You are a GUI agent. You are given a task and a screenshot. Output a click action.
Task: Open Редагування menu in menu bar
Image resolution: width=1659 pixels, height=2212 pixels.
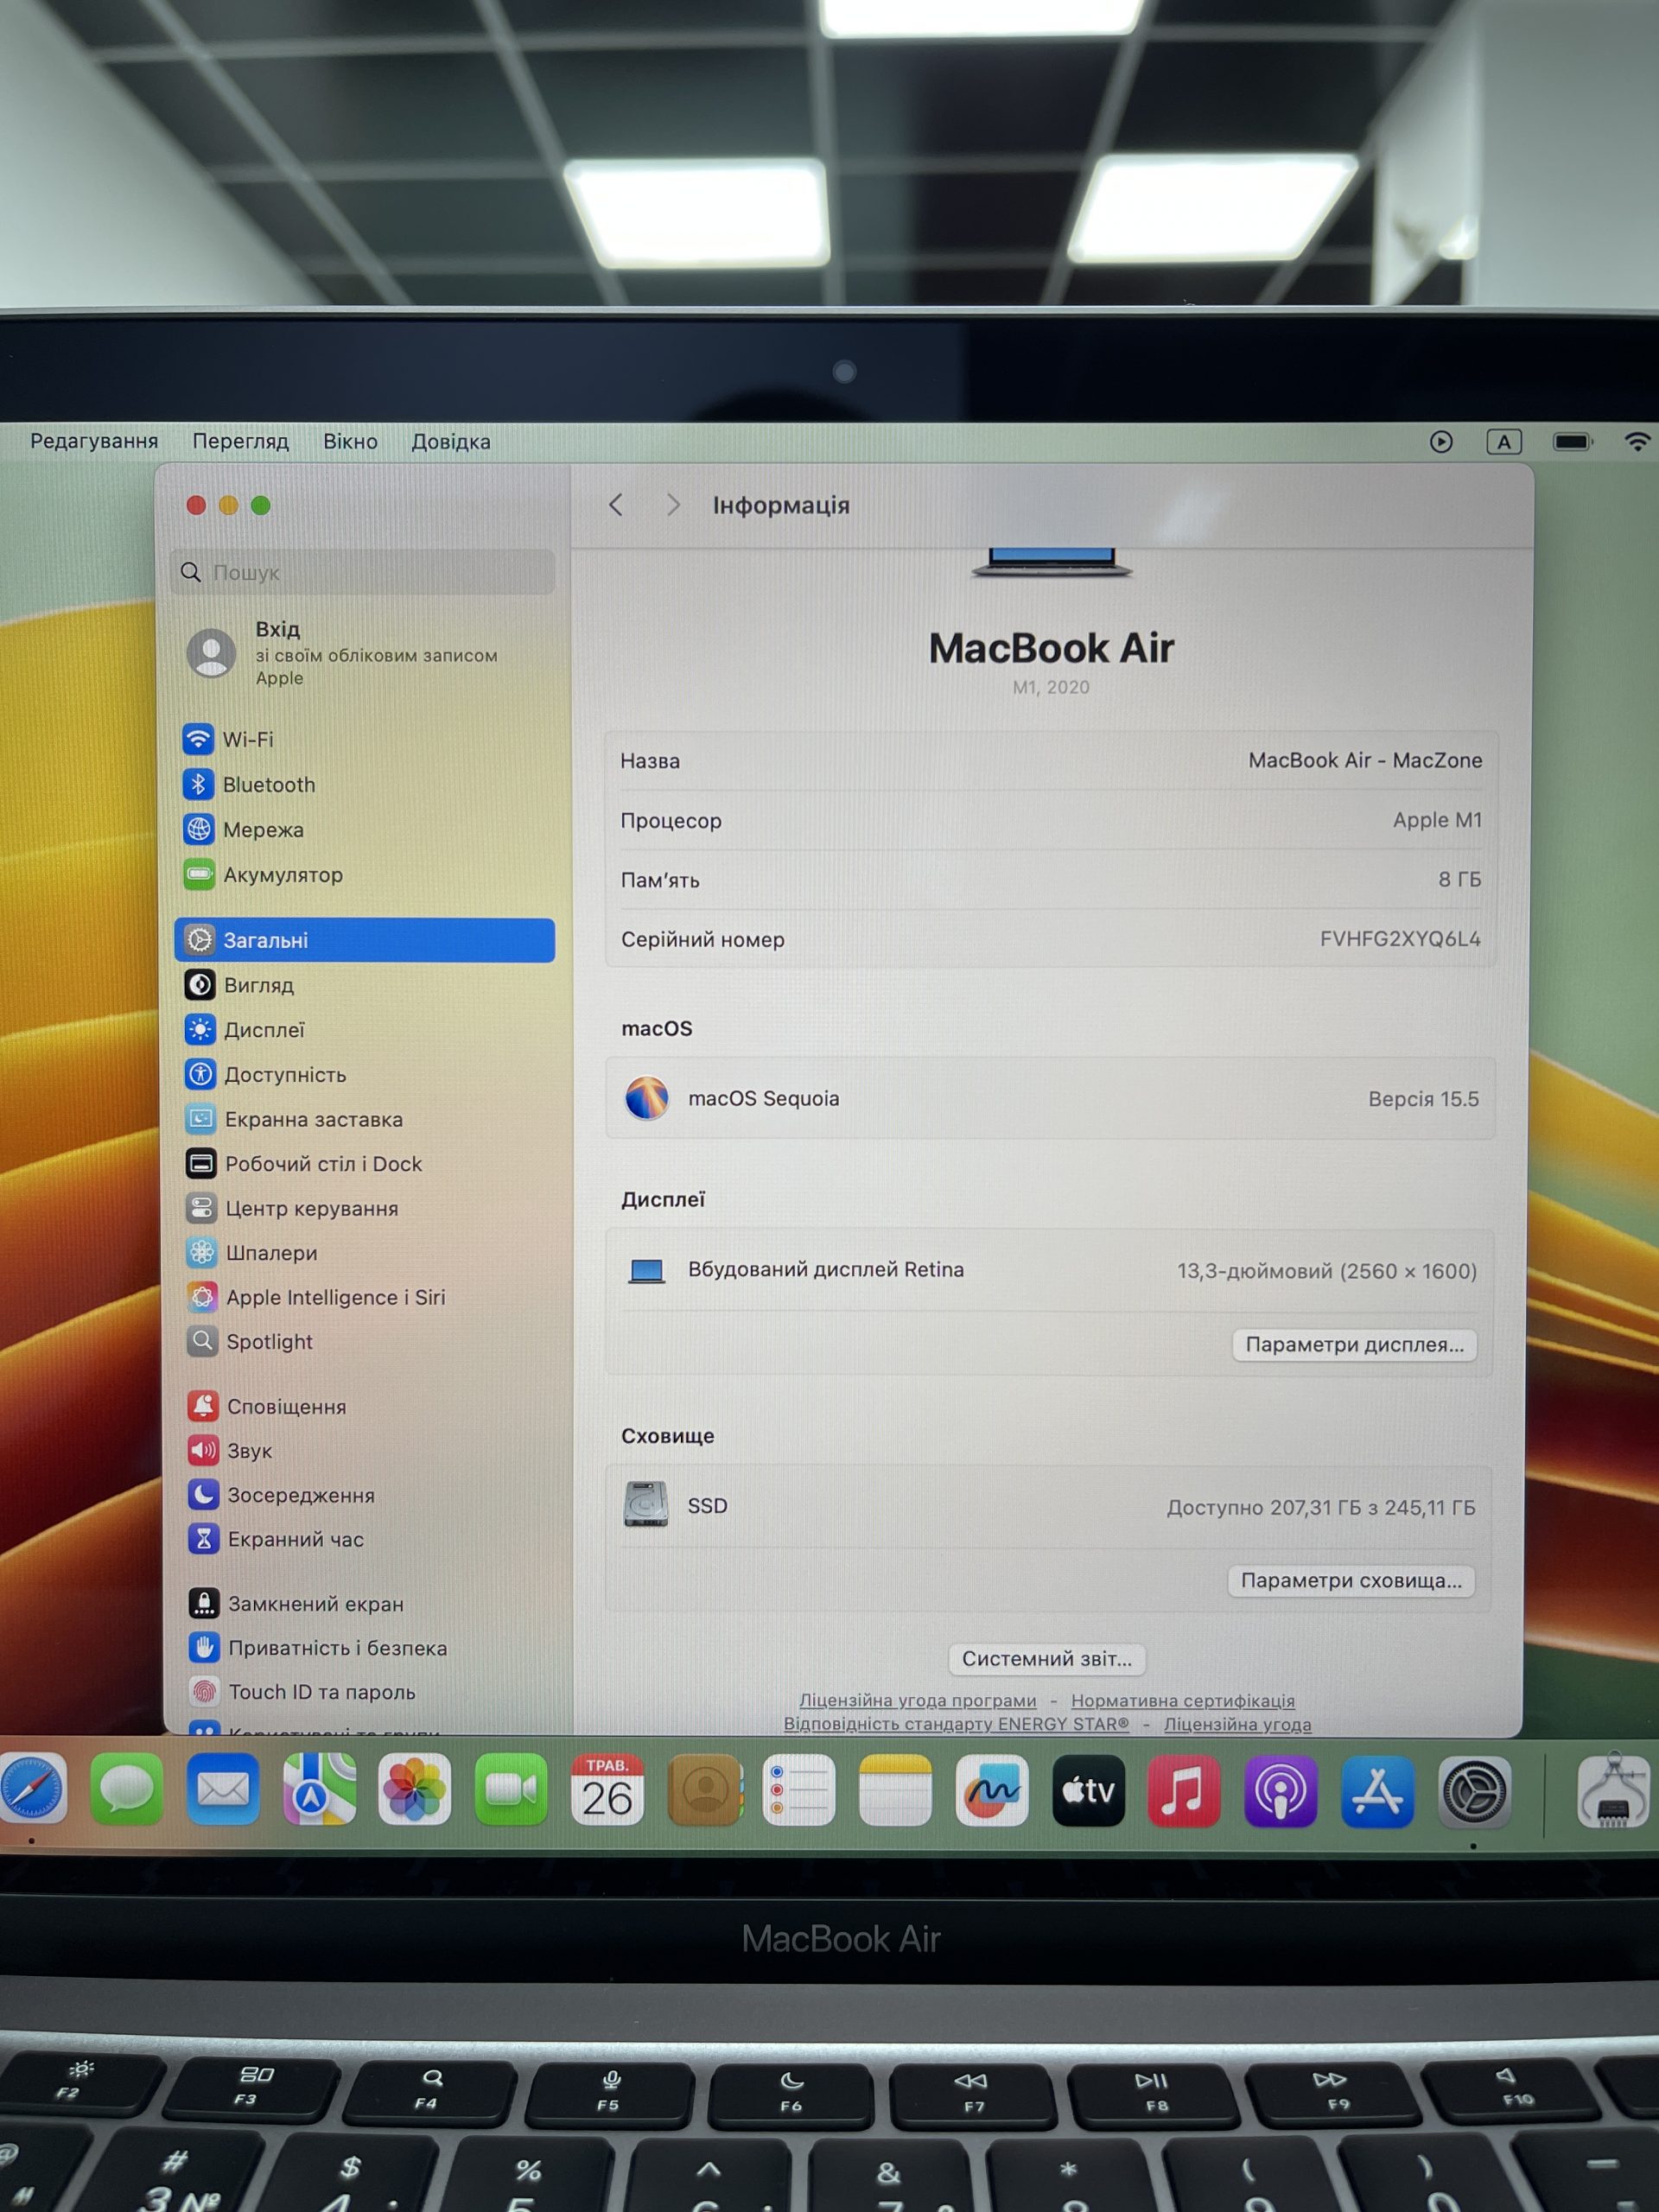pos(94,441)
